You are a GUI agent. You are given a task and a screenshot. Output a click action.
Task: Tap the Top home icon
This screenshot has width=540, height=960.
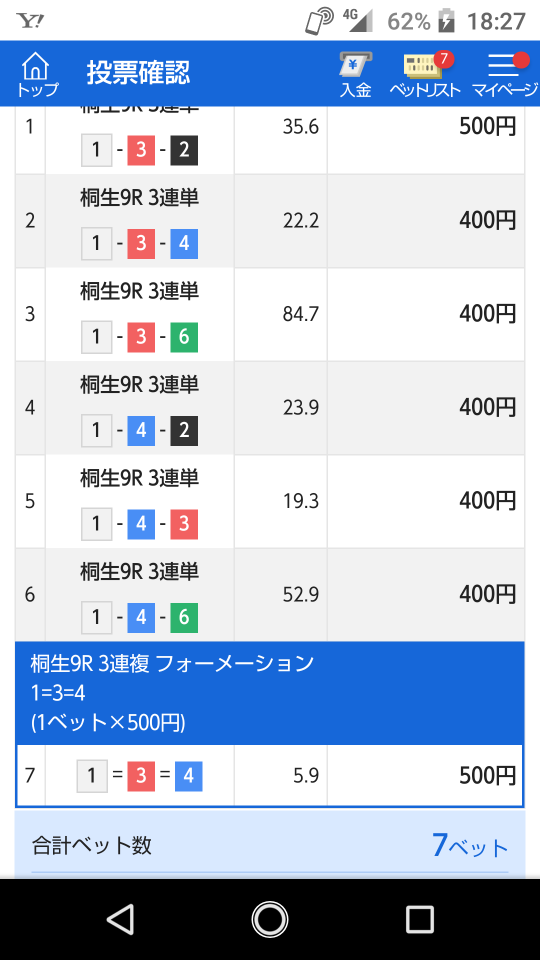[x=37, y=75]
